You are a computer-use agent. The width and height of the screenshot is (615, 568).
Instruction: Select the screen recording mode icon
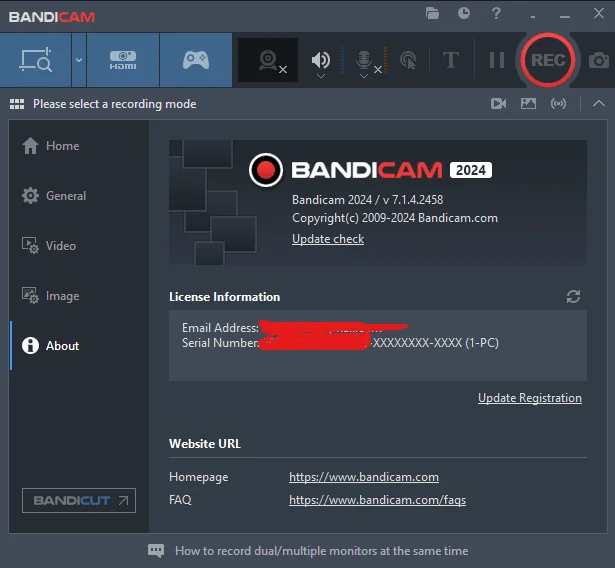pyautogui.click(x=36, y=60)
